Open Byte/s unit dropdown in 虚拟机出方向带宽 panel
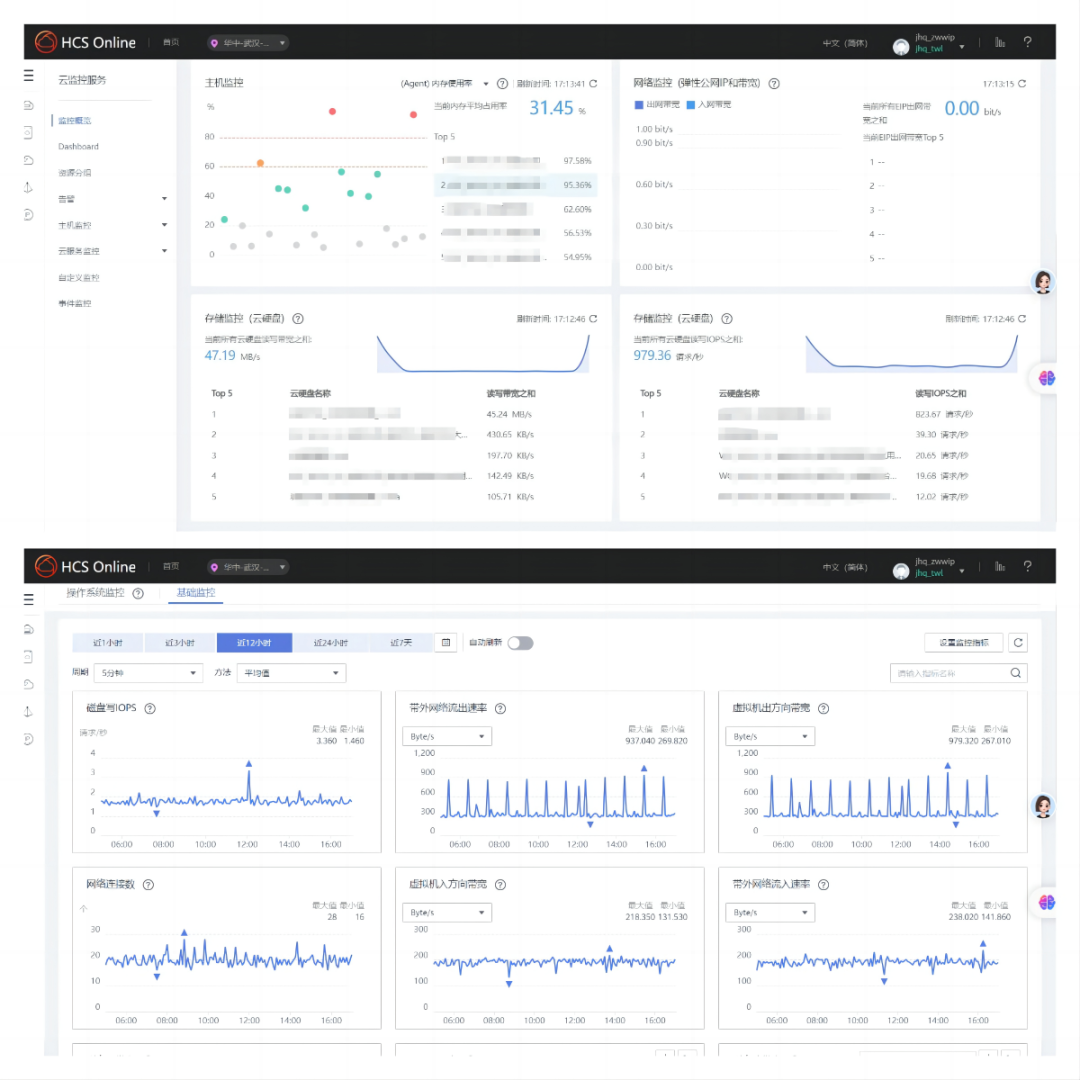The height and width of the screenshot is (1080, 1080). click(x=769, y=736)
